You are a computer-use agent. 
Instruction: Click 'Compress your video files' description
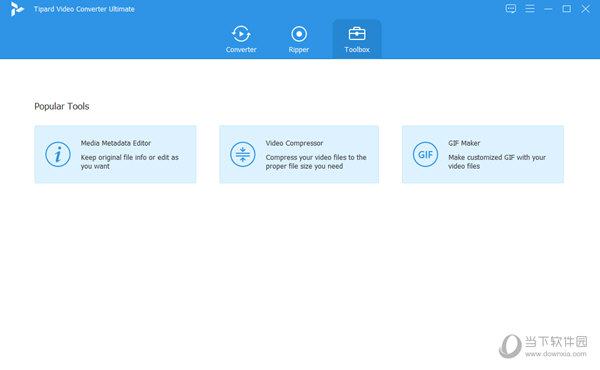316,161
